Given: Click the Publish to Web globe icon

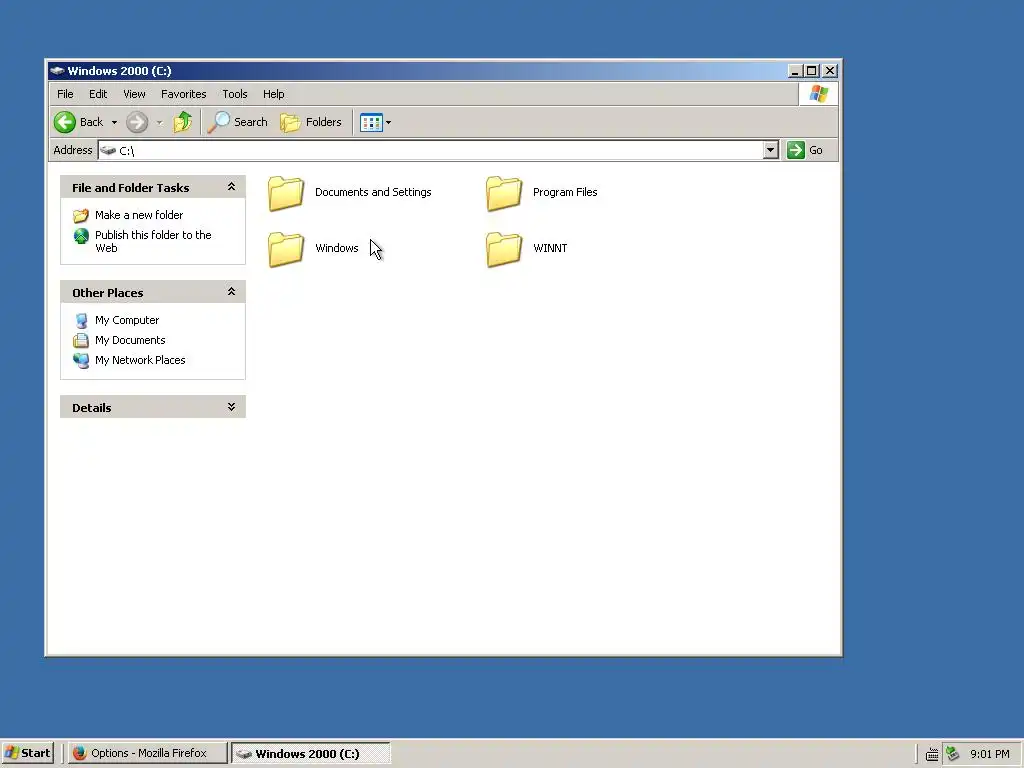Looking at the screenshot, I should [x=81, y=236].
